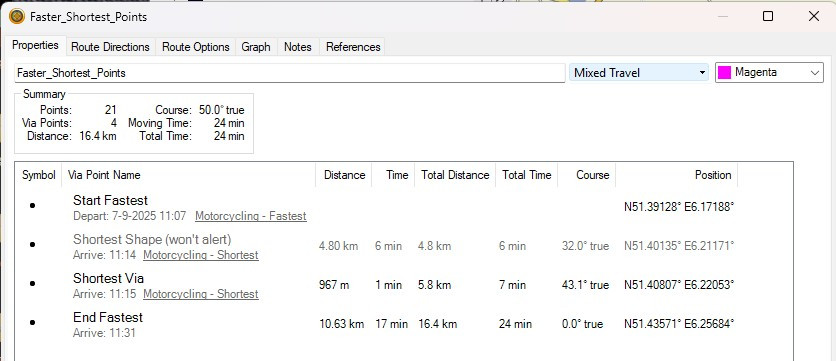Open the Route Options tab

click(x=196, y=47)
